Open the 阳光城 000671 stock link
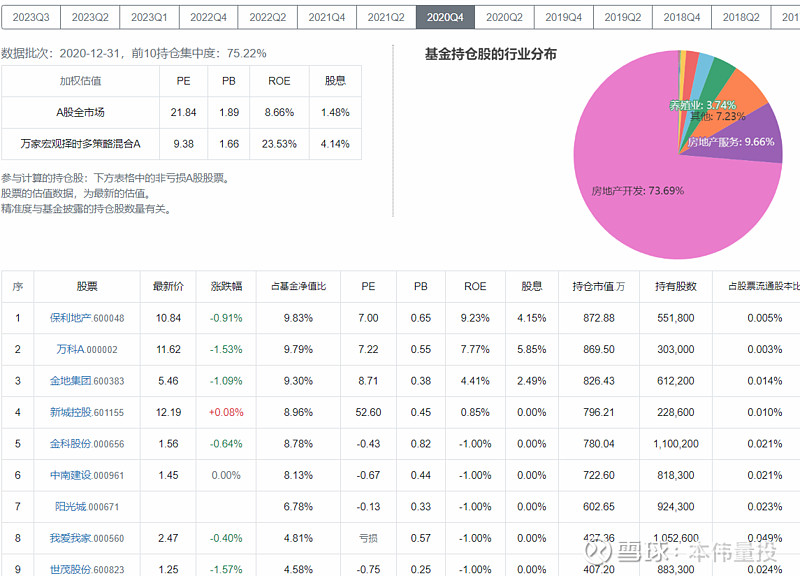The width and height of the screenshot is (800, 576). (87, 507)
